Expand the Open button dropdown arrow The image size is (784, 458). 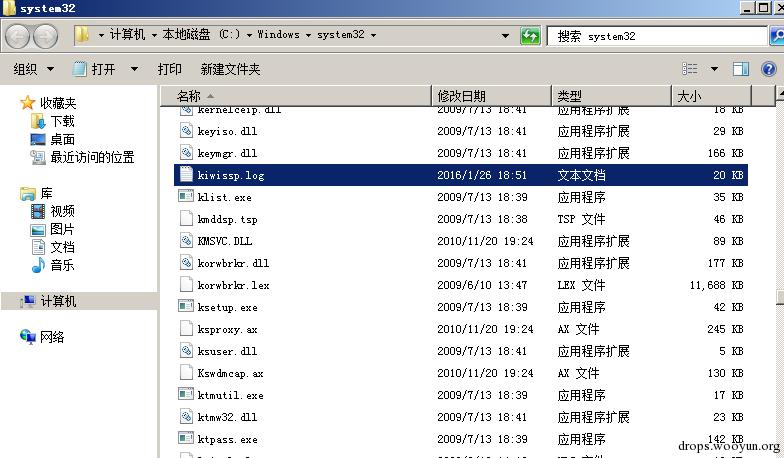tap(134, 69)
